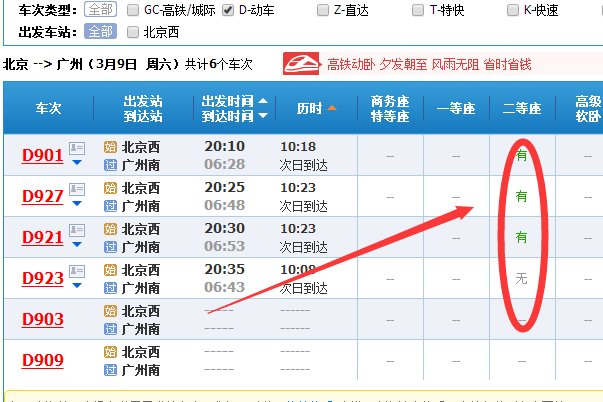This screenshot has width=603, height=402.
Task: Open train D901 link
Action: pos(43,155)
